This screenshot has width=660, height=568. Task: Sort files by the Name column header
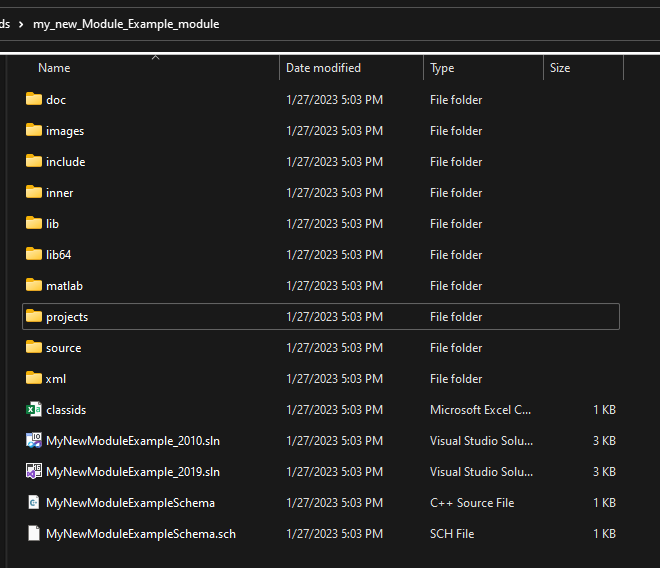click(x=54, y=68)
